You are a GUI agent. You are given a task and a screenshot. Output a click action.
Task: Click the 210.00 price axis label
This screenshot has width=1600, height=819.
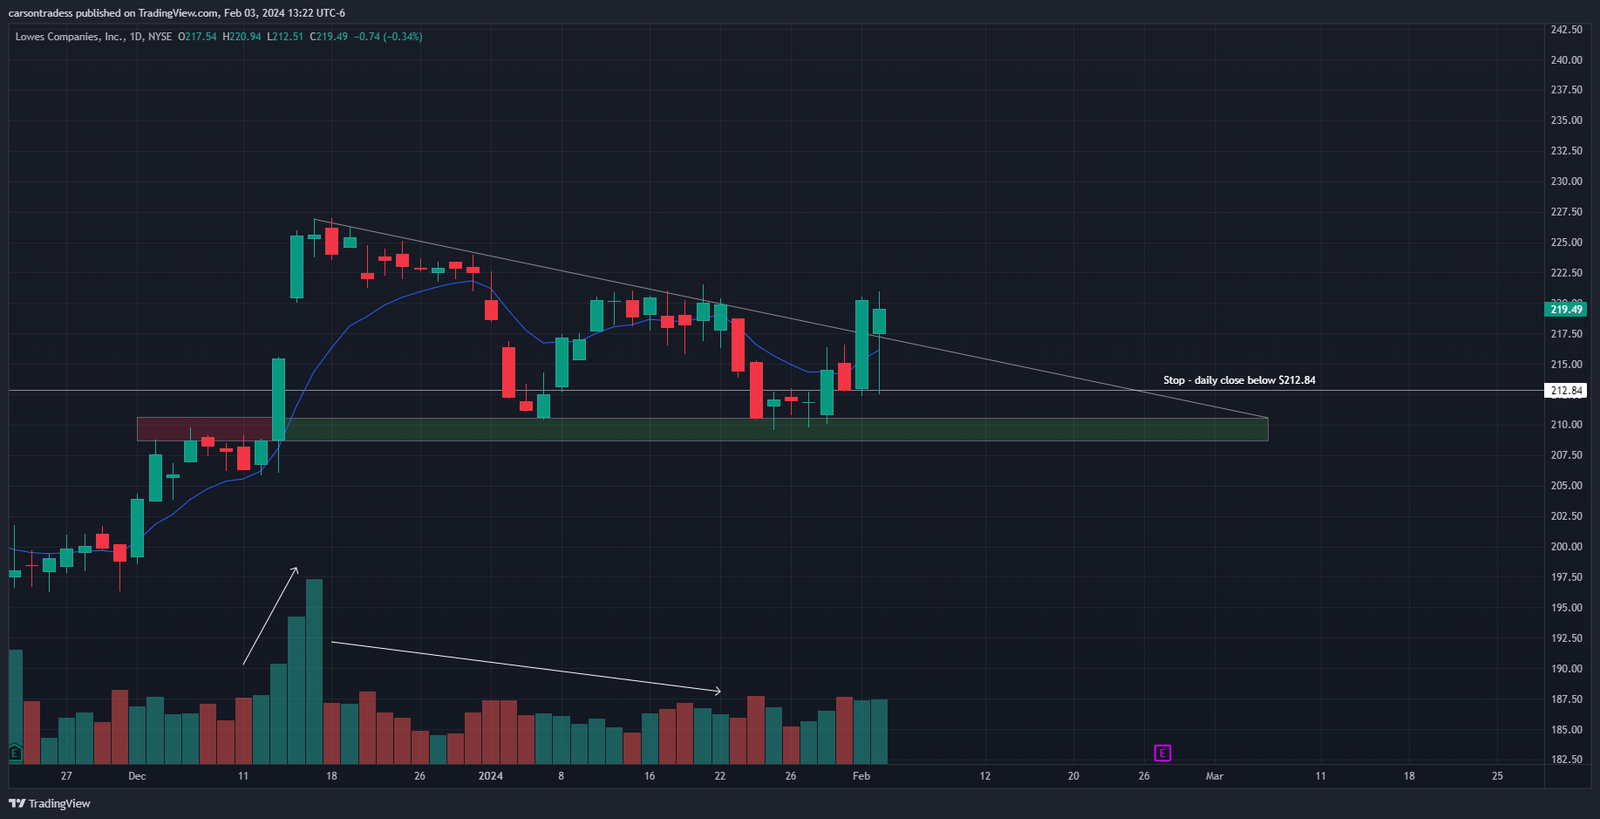pyautogui.click(x=1566, y=425)
